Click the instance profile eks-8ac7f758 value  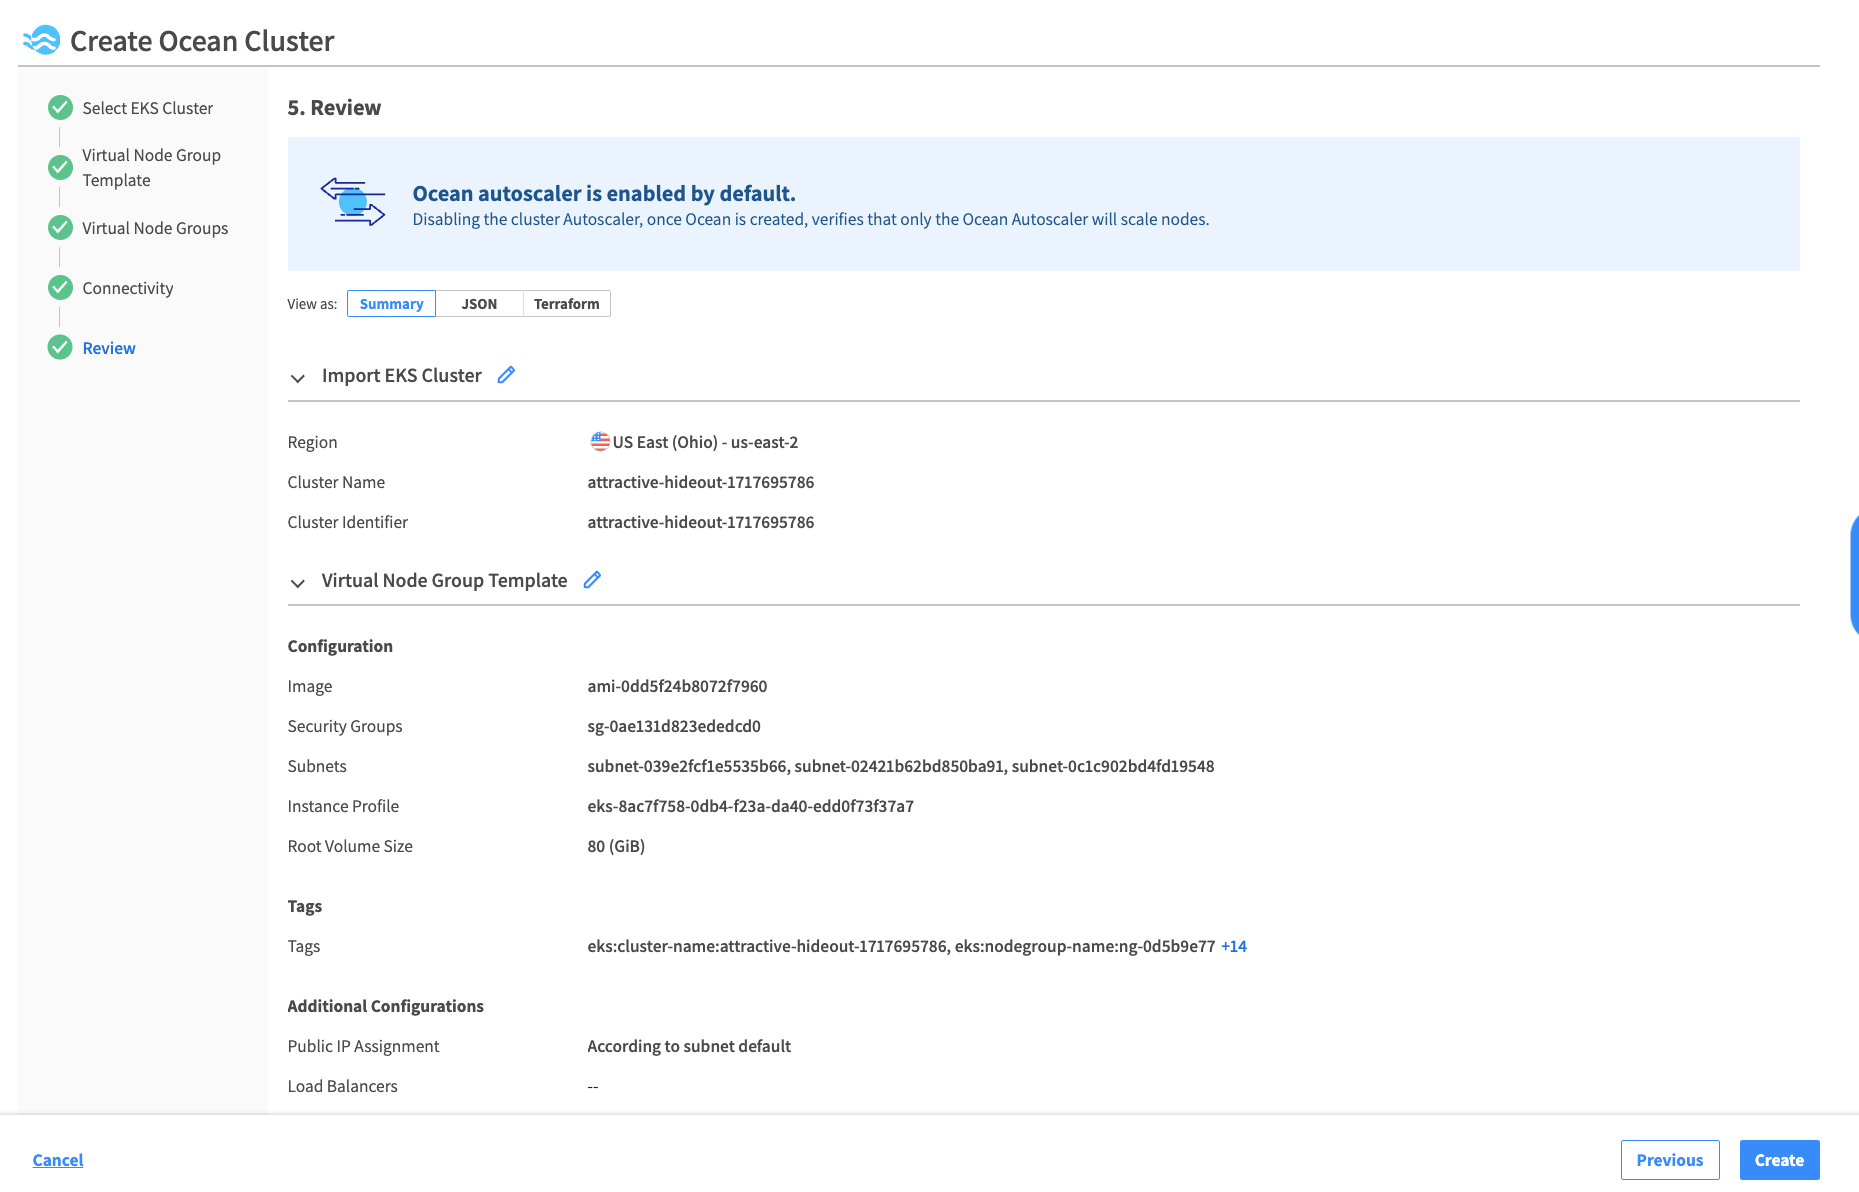[750, 806]
